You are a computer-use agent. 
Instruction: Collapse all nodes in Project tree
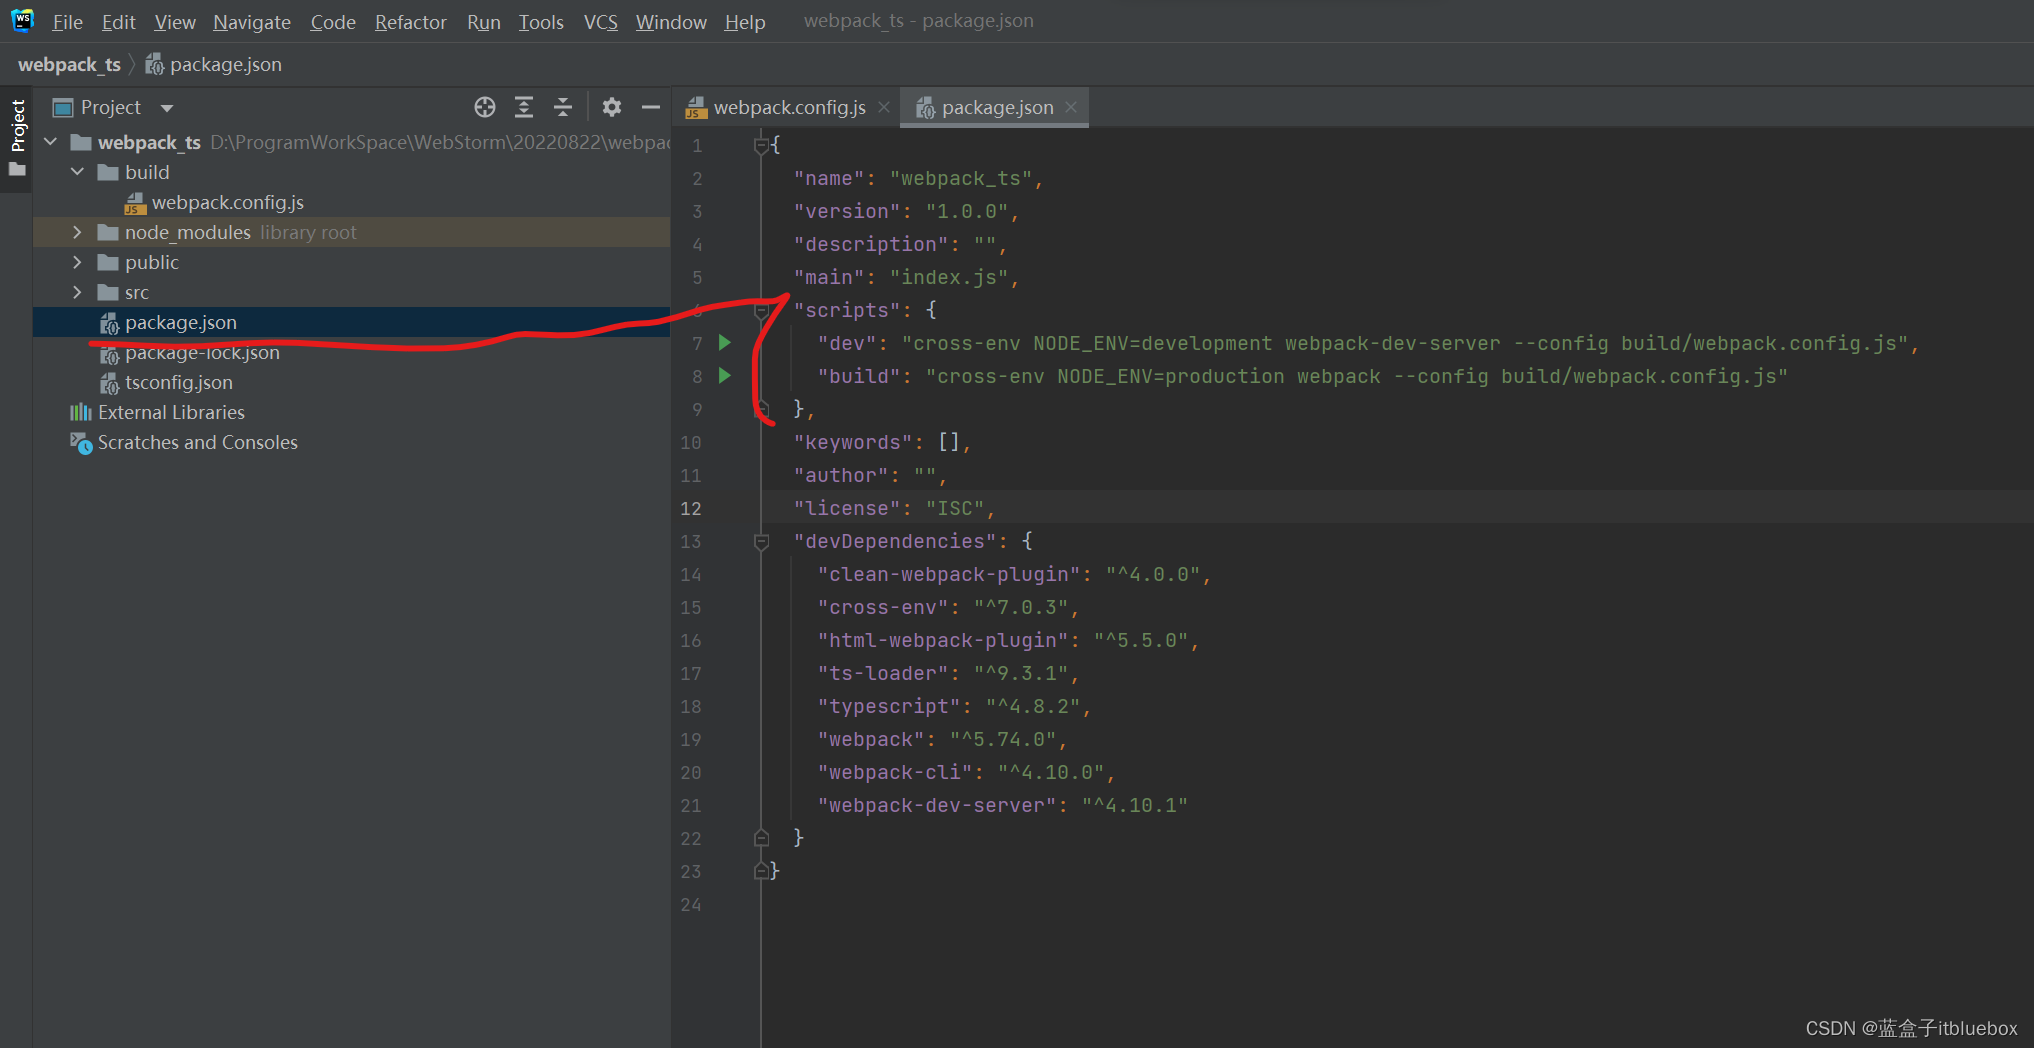click(x=562, y=107)
